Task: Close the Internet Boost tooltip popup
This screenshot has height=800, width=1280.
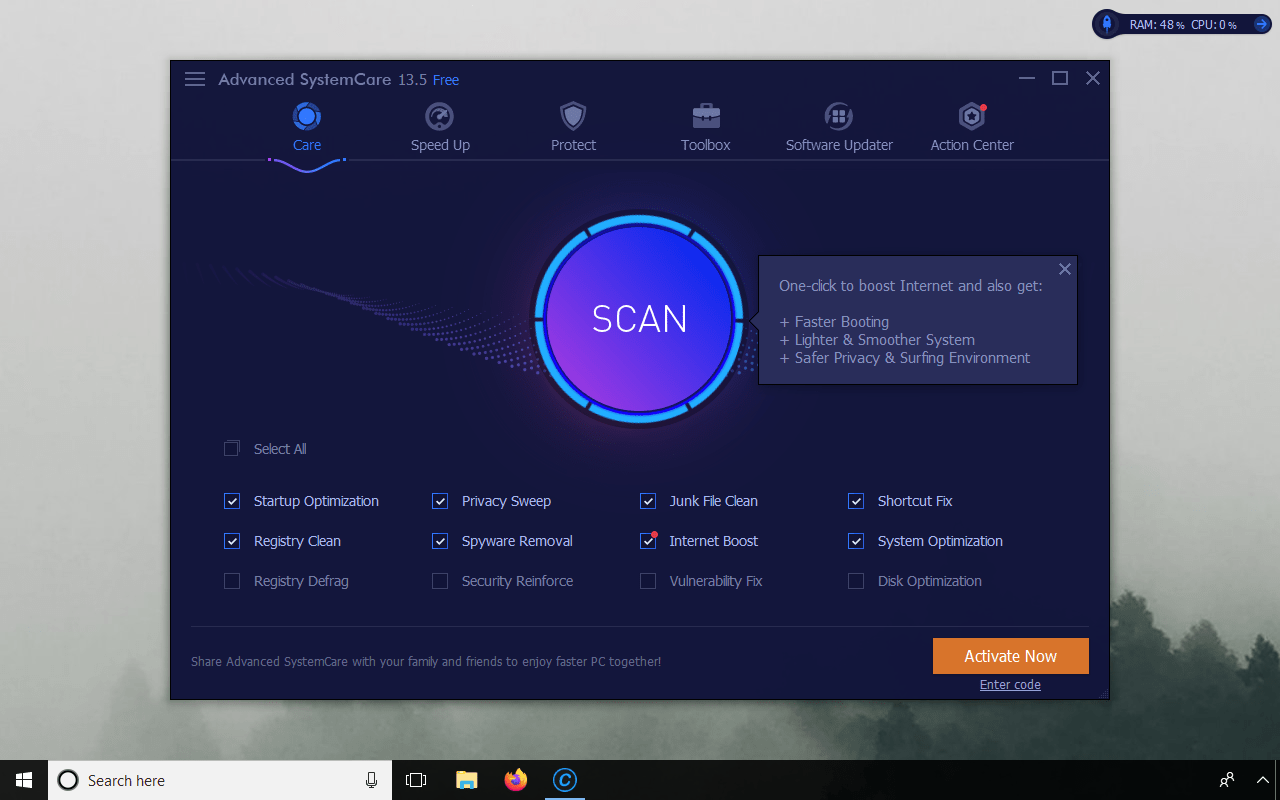Action: (x=1065, y=269)
